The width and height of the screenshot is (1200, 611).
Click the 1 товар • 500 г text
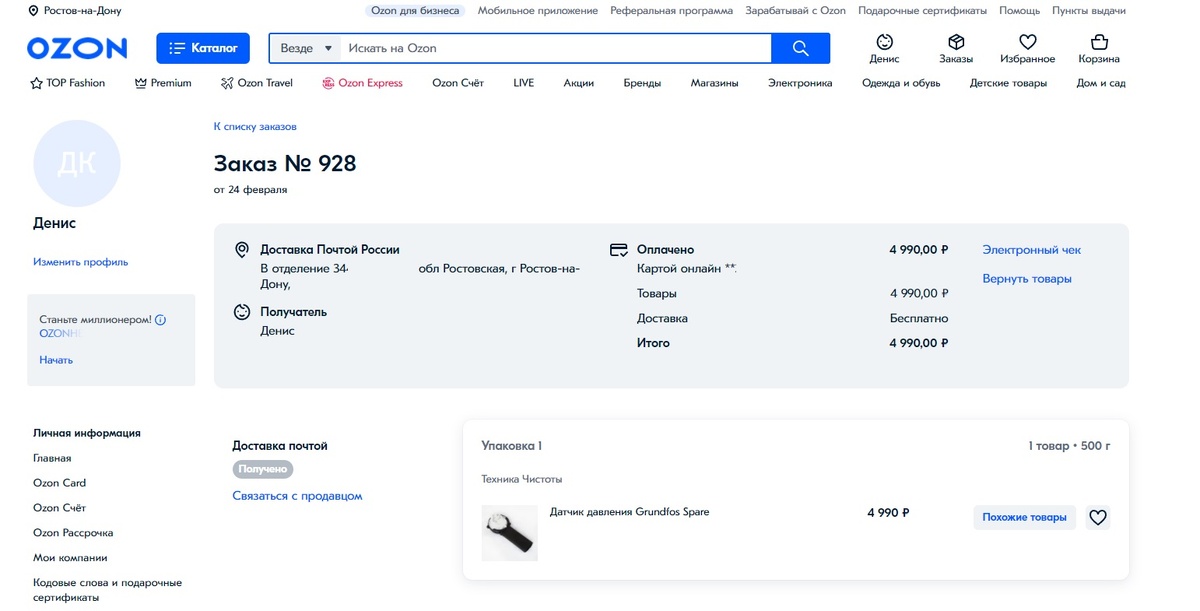[x=1069, y=446]
